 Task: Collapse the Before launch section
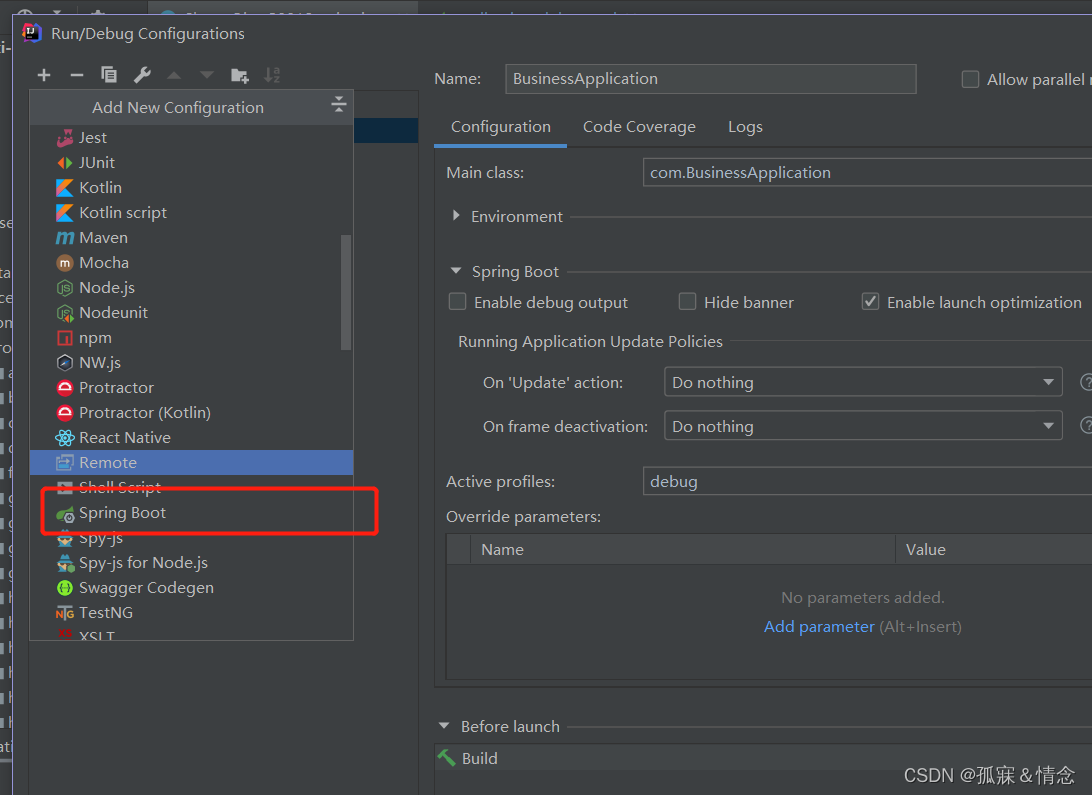[x=444, y=726]
